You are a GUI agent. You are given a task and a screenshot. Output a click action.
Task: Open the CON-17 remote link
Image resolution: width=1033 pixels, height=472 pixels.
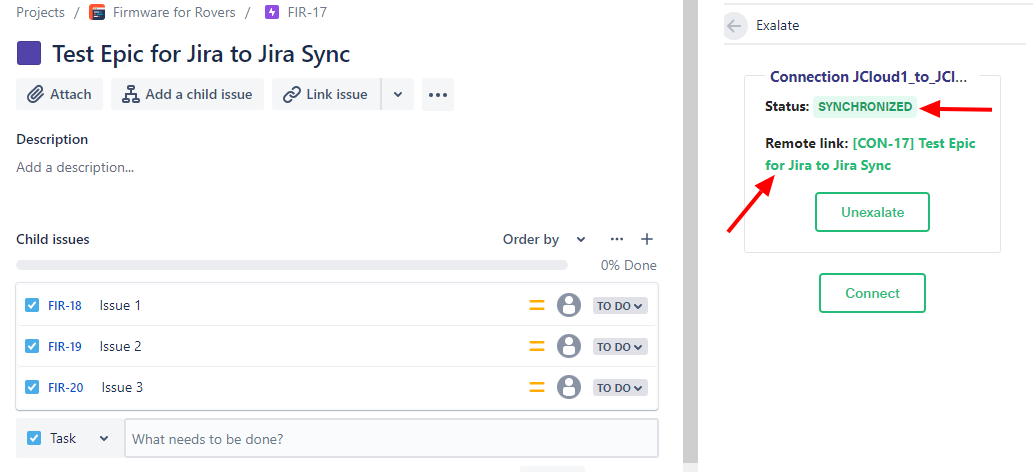(870, 154)
